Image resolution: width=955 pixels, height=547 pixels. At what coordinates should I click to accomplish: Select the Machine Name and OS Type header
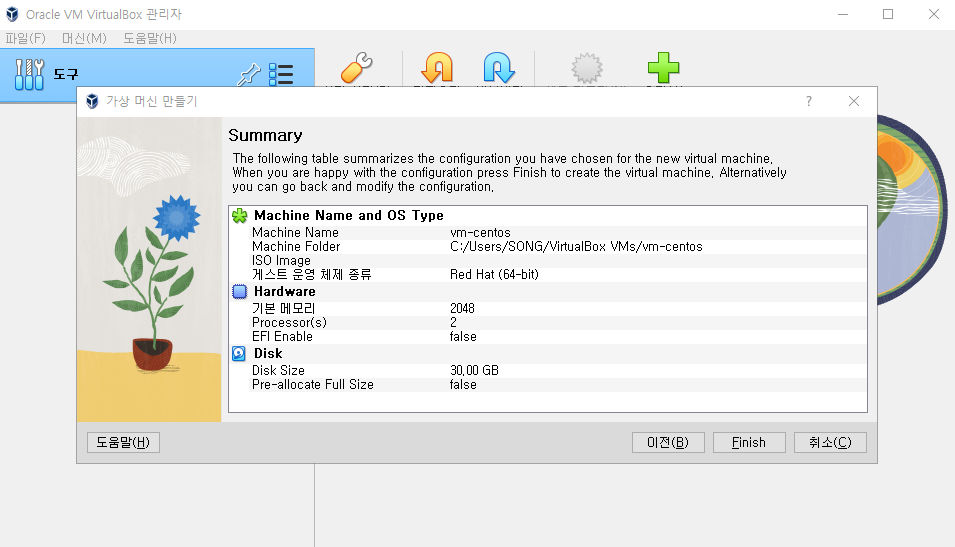point(348,216)
